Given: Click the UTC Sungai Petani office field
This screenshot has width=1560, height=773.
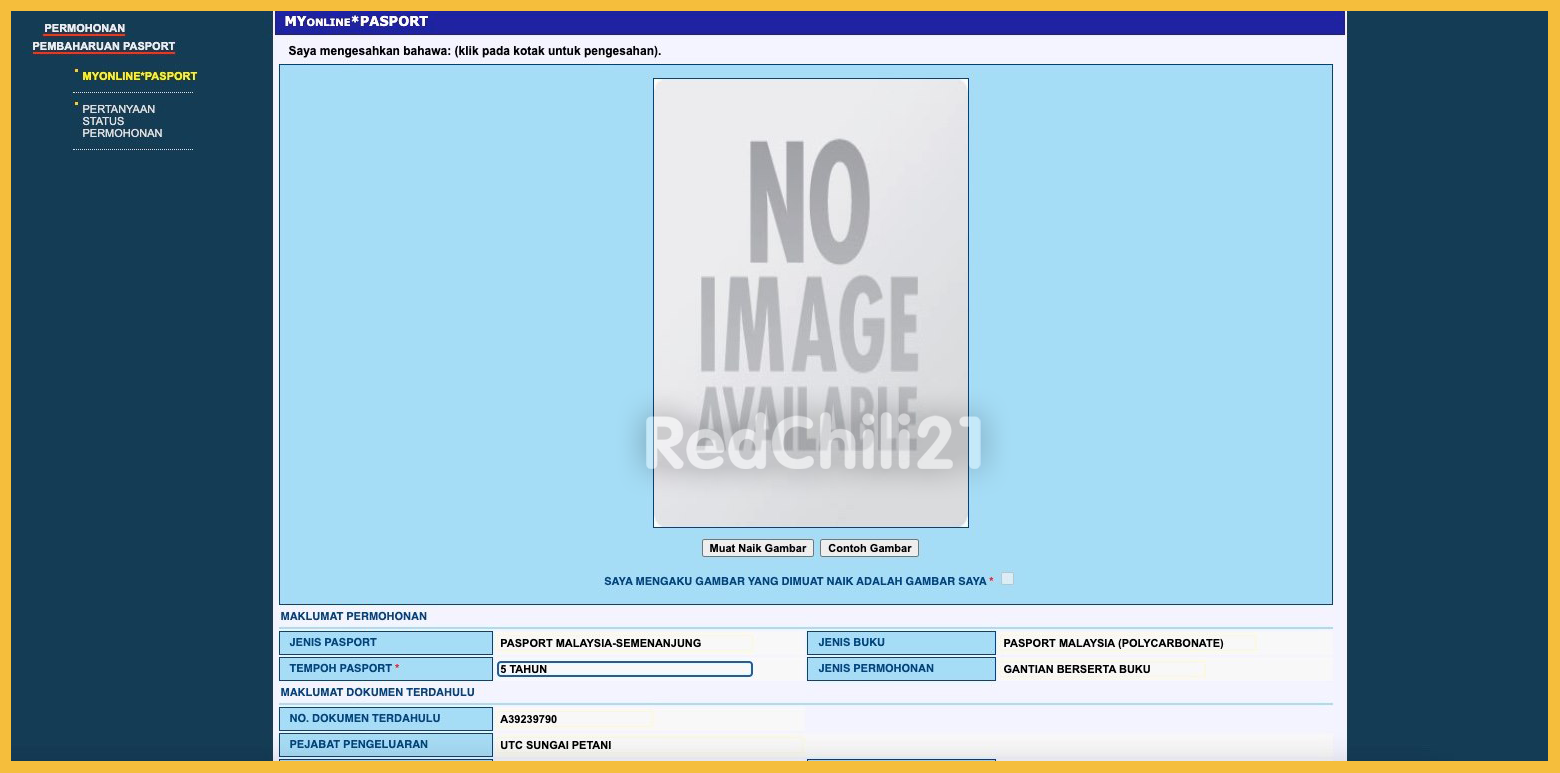Looking at the screenshot, I should pyautogui.click(x=650, y=745).
